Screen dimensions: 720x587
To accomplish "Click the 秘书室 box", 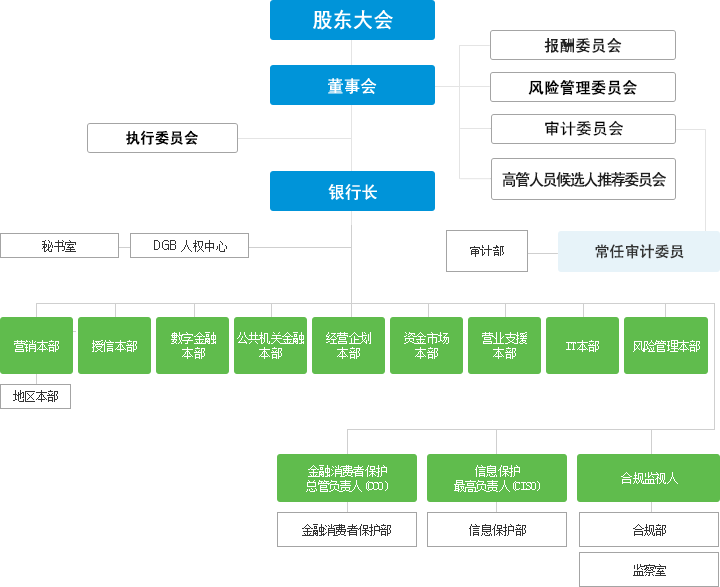I will [x=59, y=245].
